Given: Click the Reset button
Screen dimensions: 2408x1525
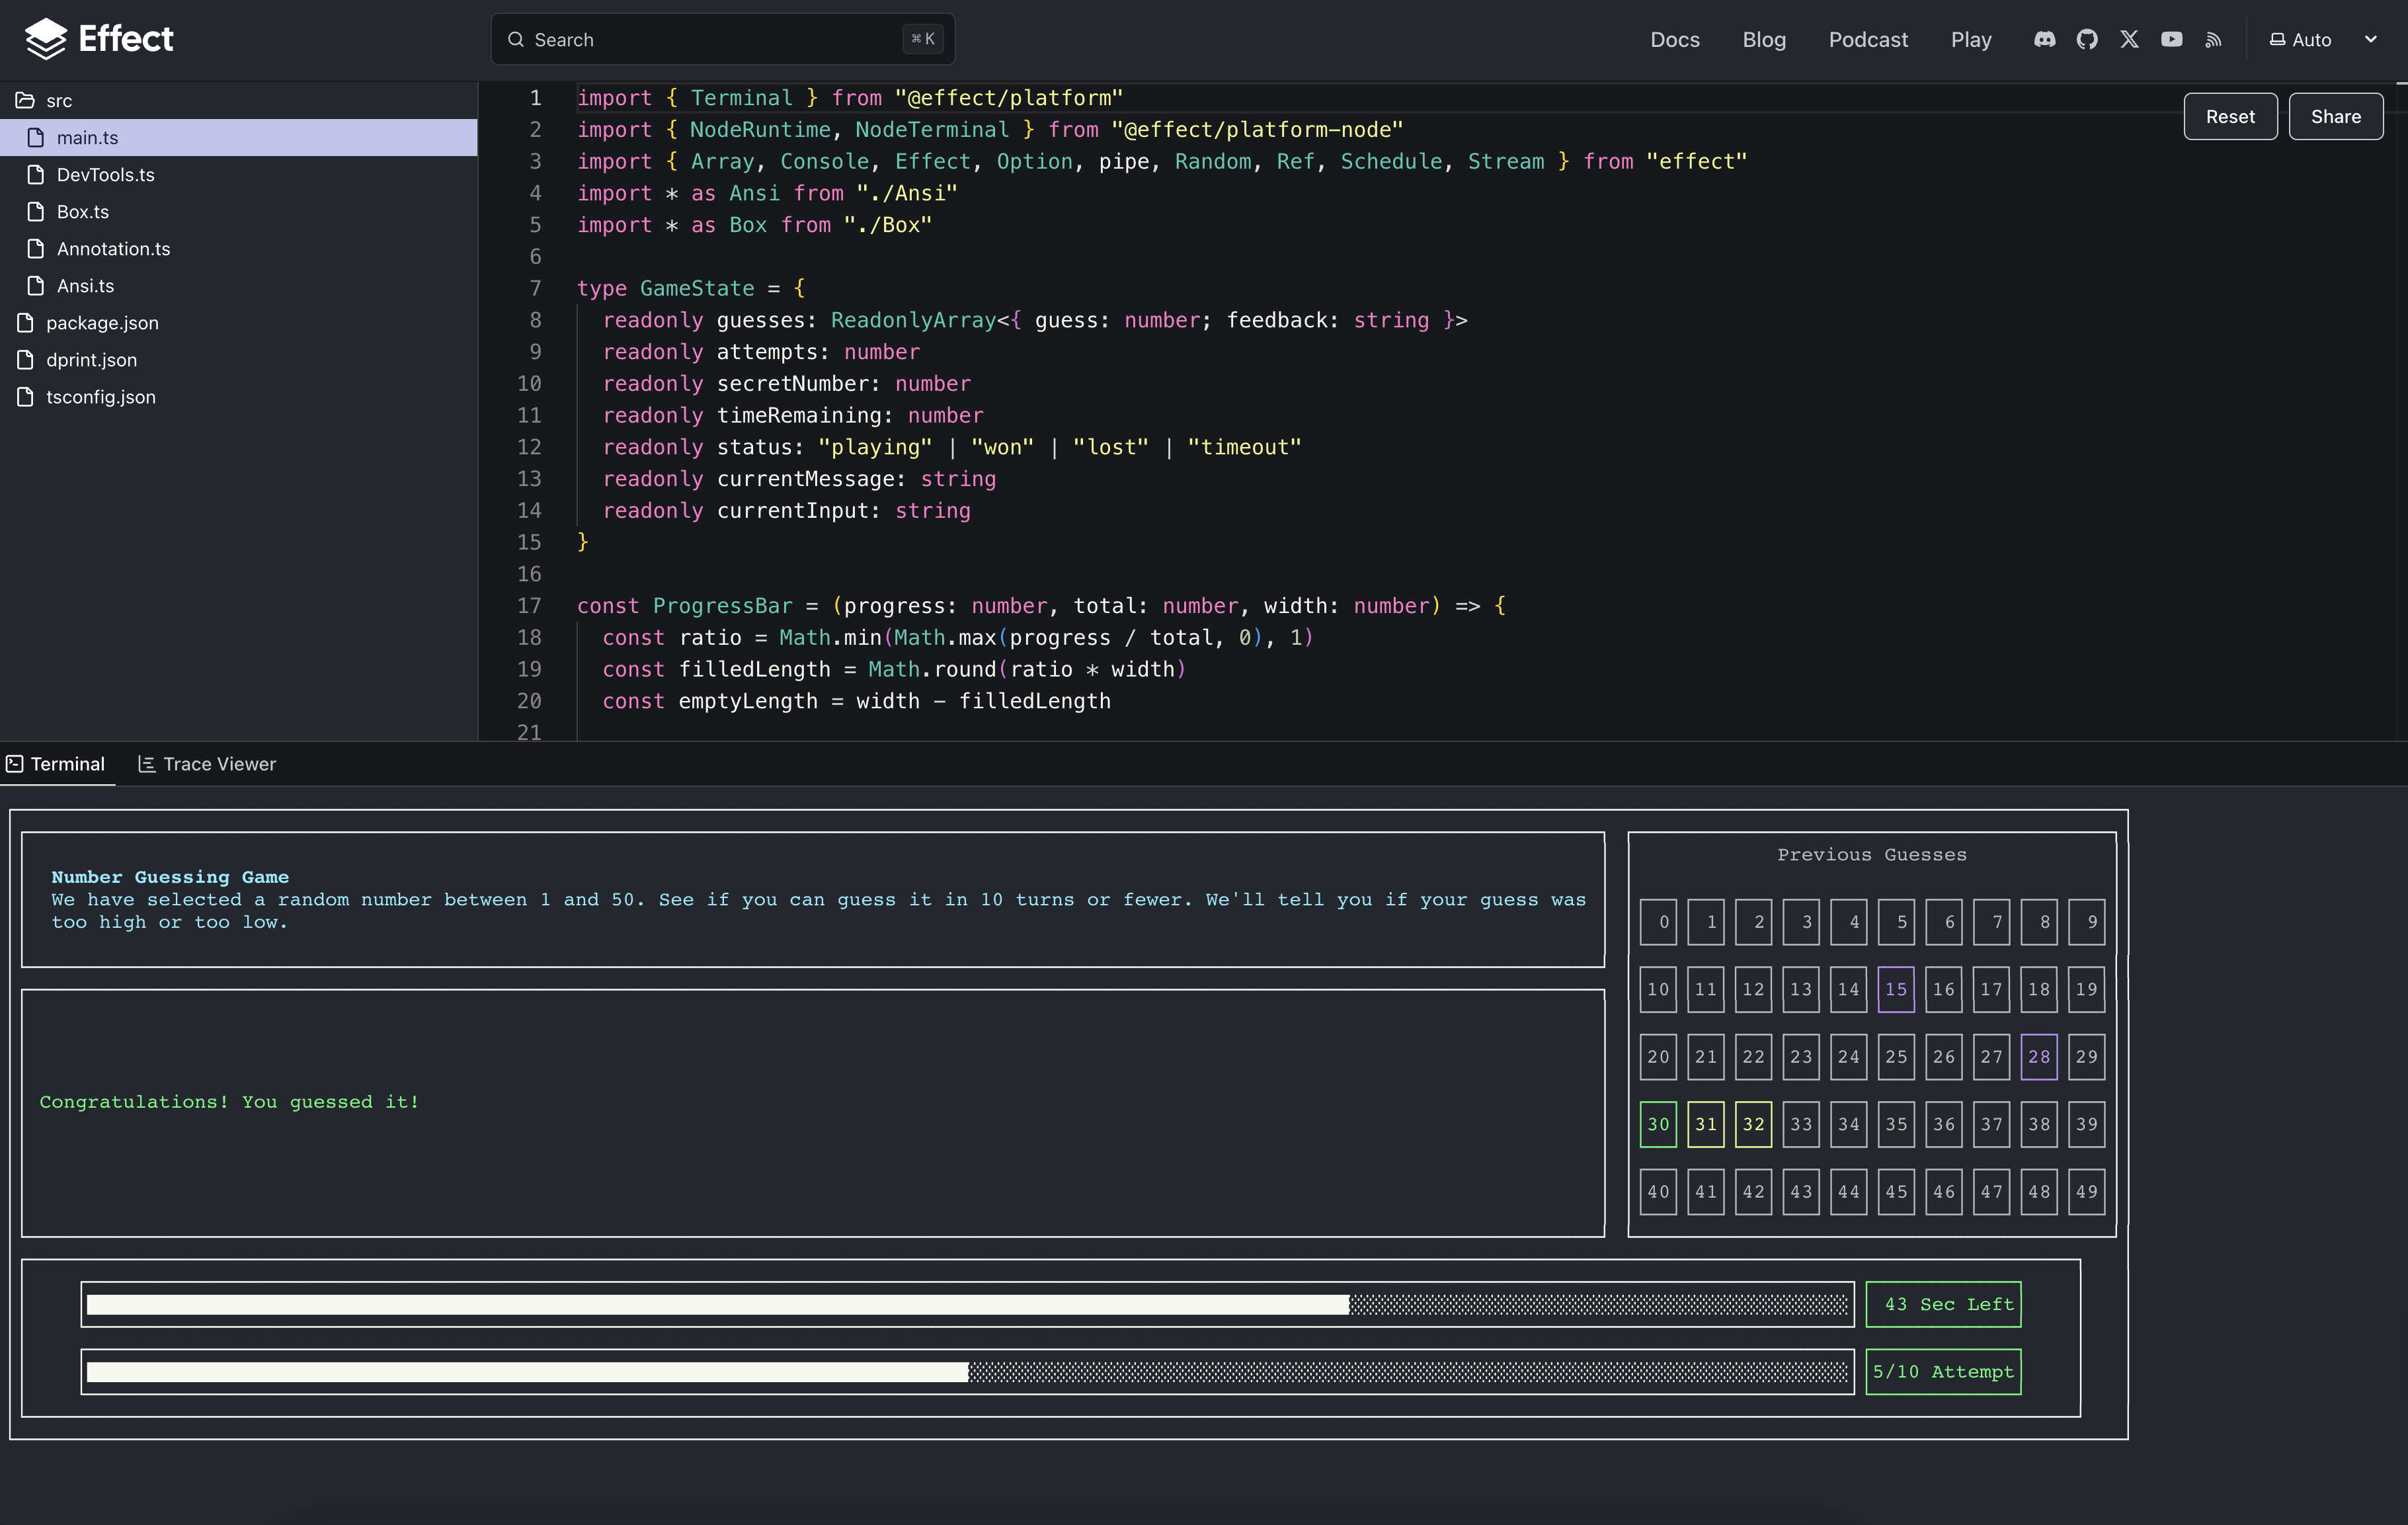Looking at the screenshot, I should coord(2230,116).
